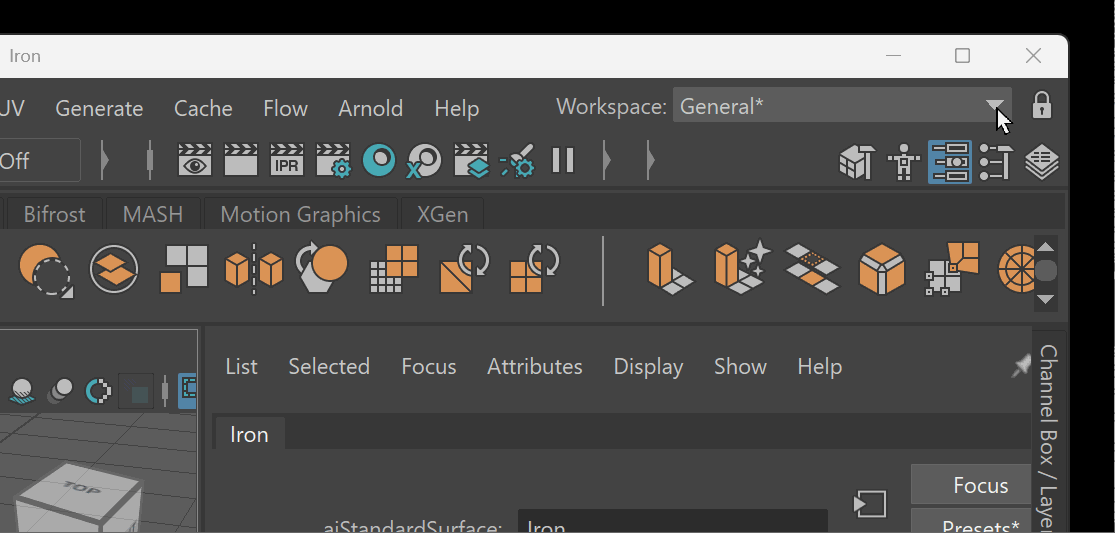
Task: Toggle the pin icon in Attribute Editor
Action: click(x=1020, y=367)
